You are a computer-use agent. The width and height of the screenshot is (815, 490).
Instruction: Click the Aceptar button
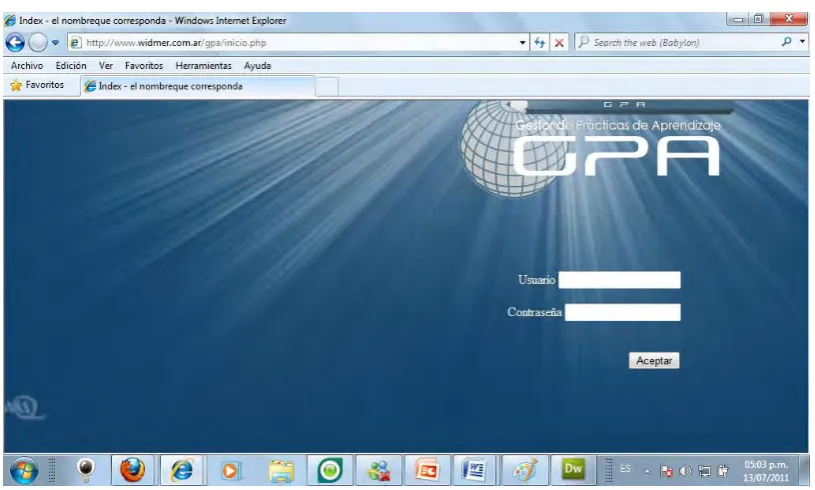(x=654, y=361)
